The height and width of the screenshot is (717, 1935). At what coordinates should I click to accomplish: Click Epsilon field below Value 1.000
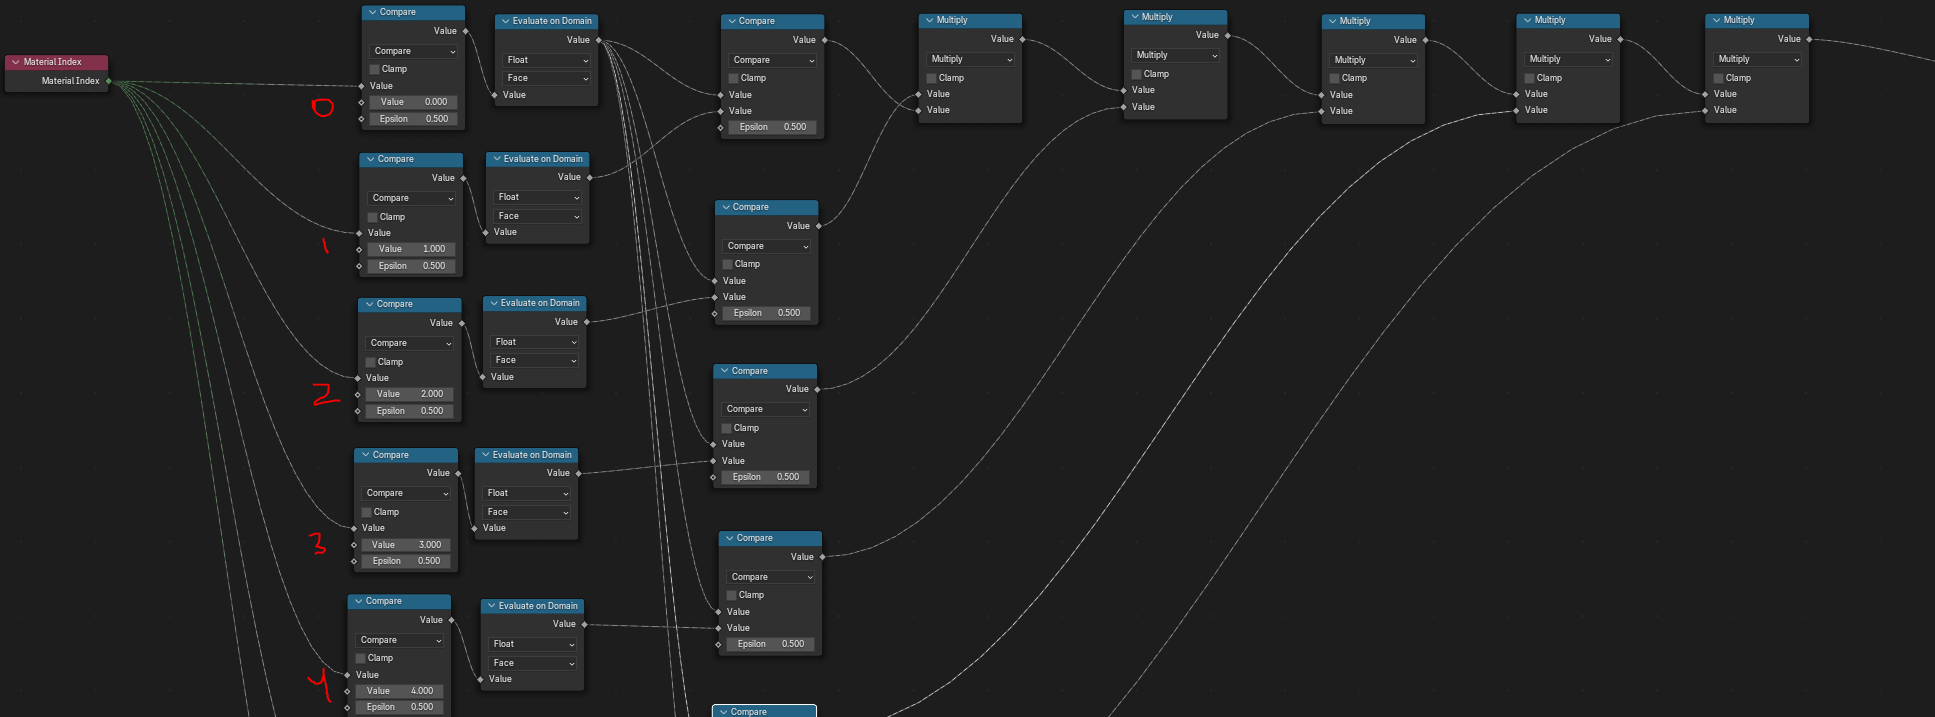click(x=411, y=266)
